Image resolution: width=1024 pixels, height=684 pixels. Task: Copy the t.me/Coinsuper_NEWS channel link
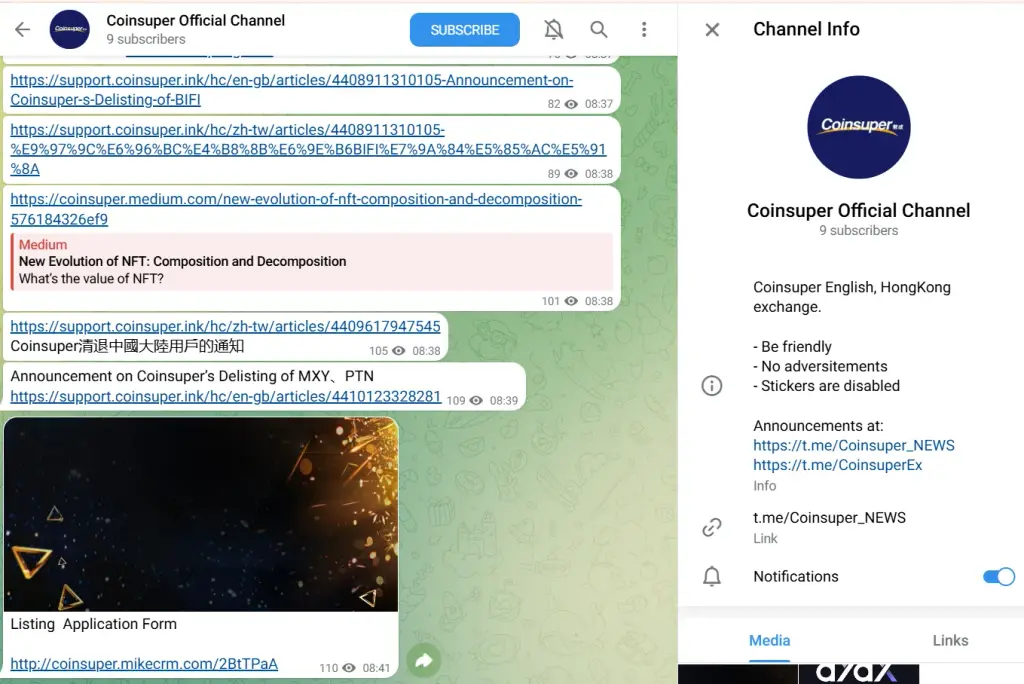tap(829, 518)
